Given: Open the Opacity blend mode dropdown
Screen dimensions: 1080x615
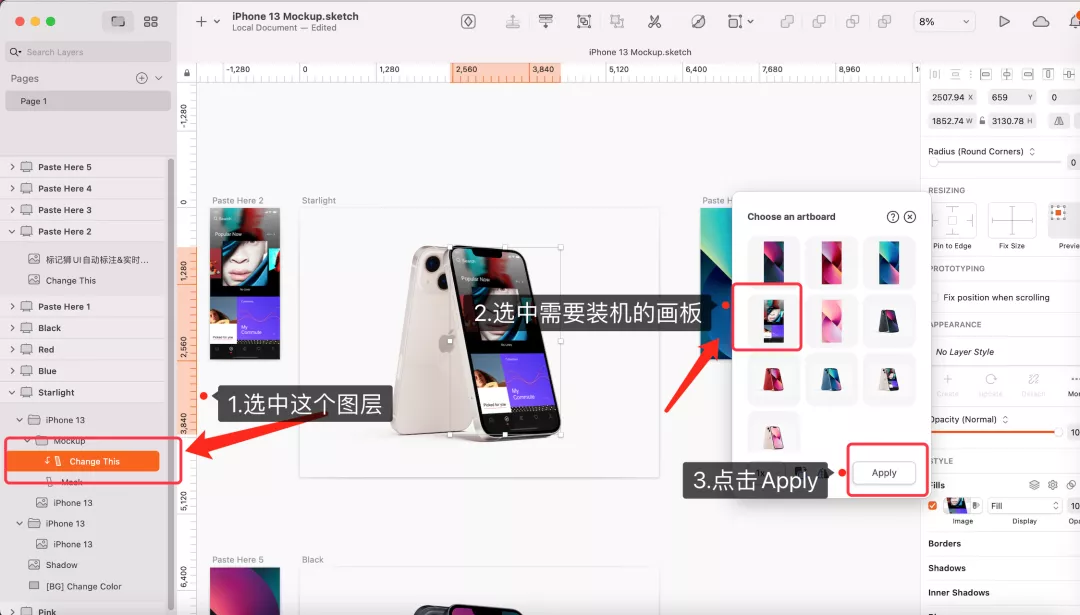Looking at the screenshot, I should coord(1006,420).
